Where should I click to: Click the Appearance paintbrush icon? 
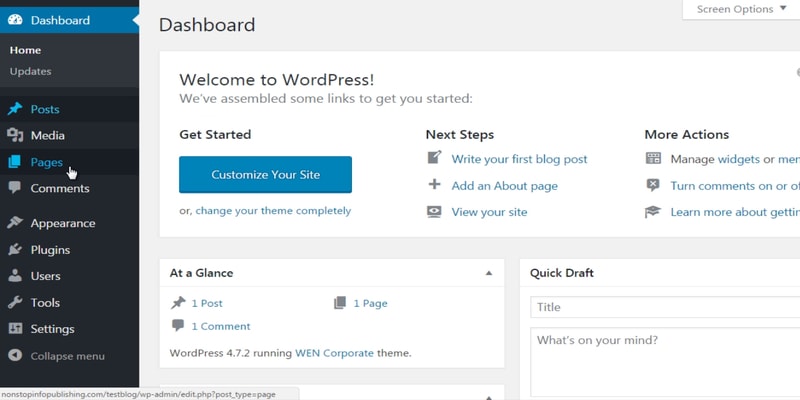coord(14,223)
